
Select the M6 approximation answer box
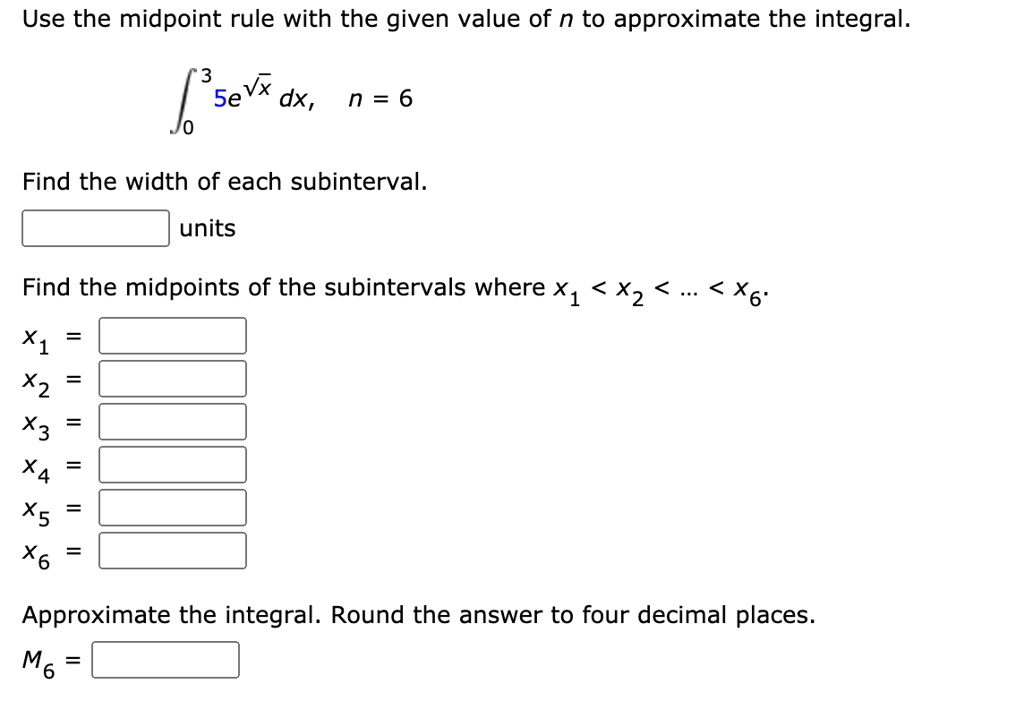pos(165,660)
